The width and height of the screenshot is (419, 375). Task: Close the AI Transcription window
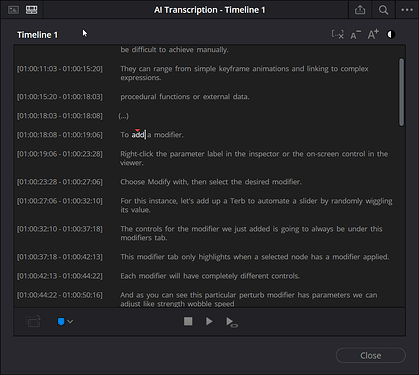pyautogui.click(x=371, y=356)
